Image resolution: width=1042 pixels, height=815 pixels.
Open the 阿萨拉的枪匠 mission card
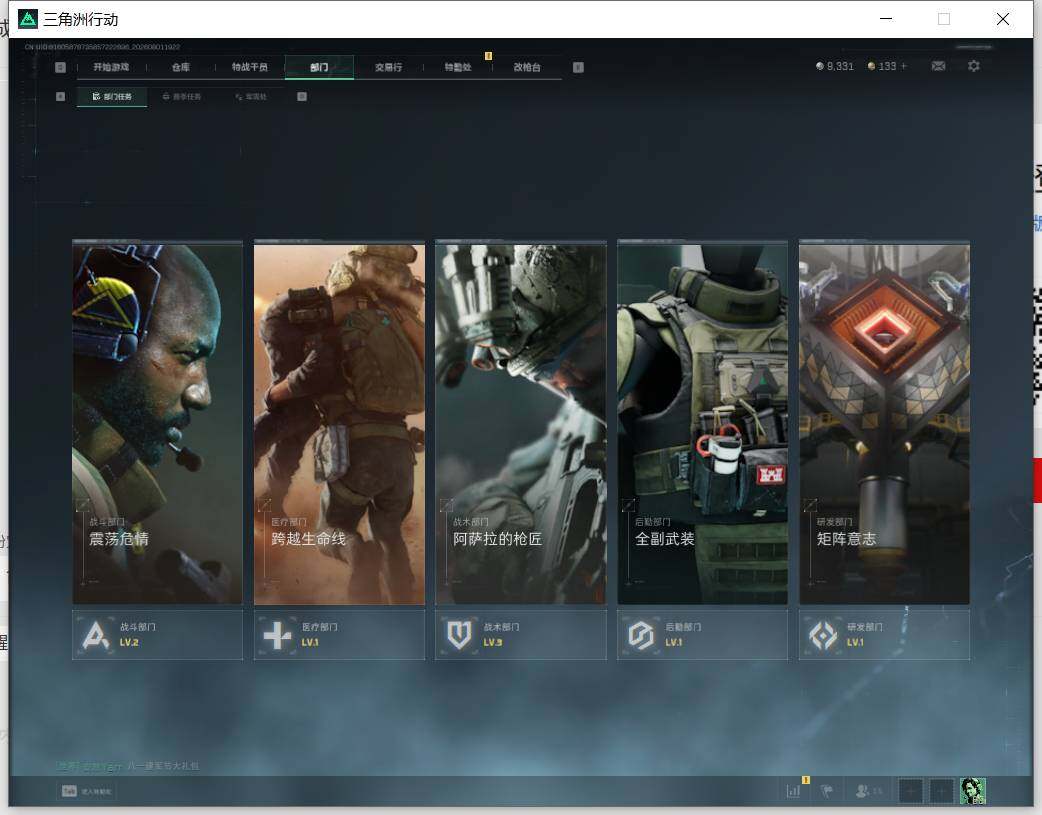pyautogui.click(x=521, y=423)
